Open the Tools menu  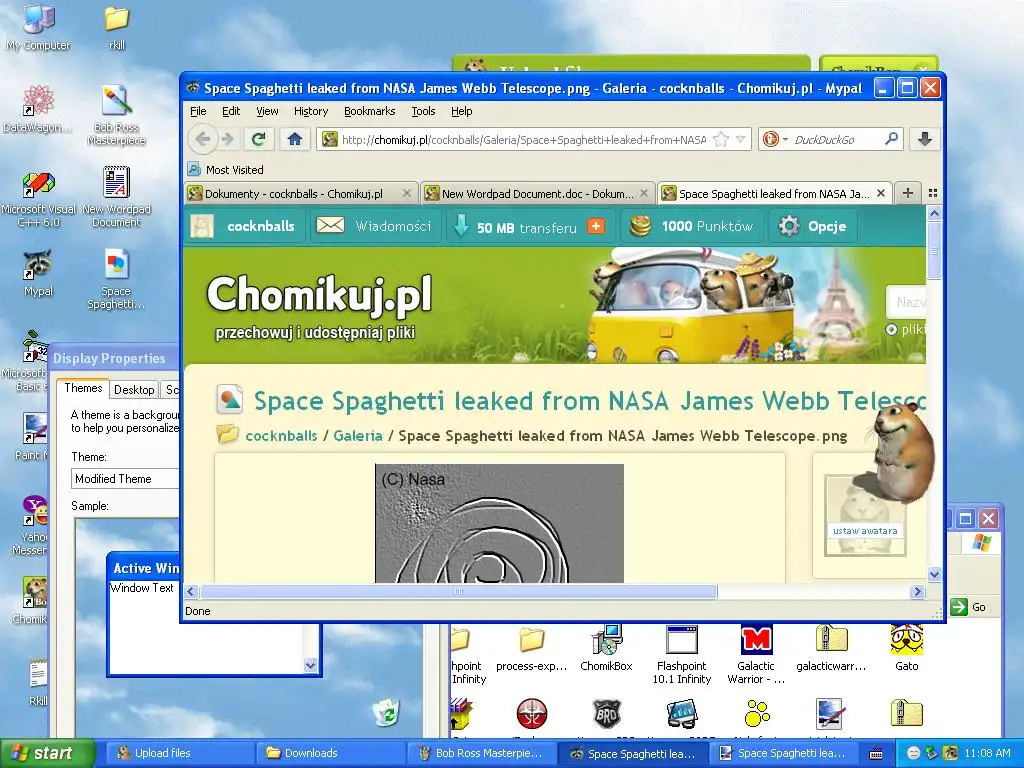(x=423, y=111)
